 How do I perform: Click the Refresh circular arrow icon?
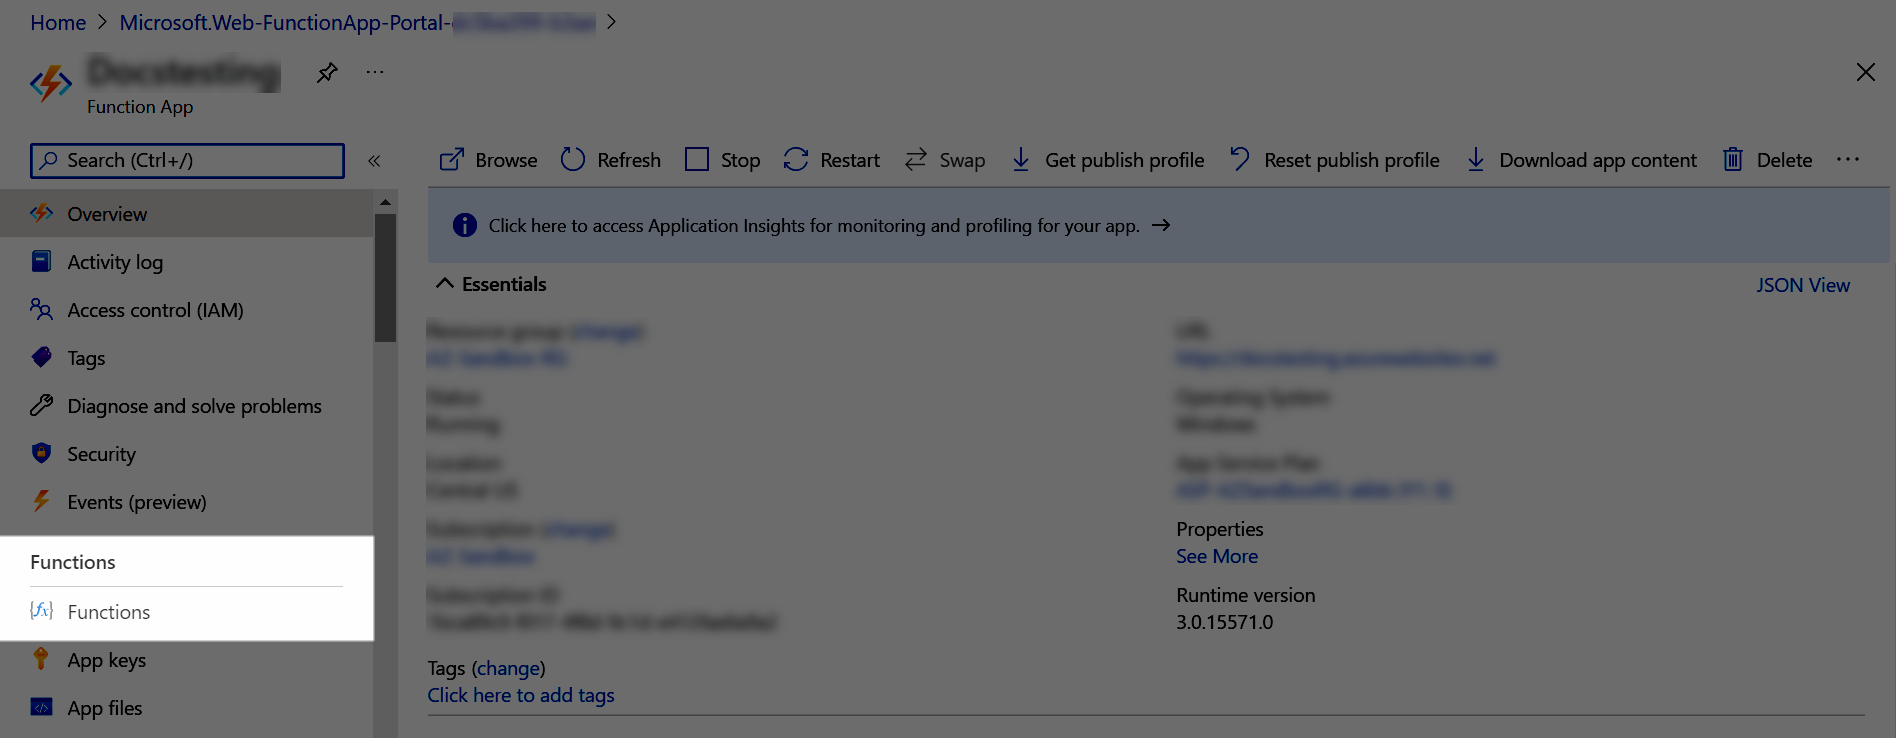coord(573,160)
